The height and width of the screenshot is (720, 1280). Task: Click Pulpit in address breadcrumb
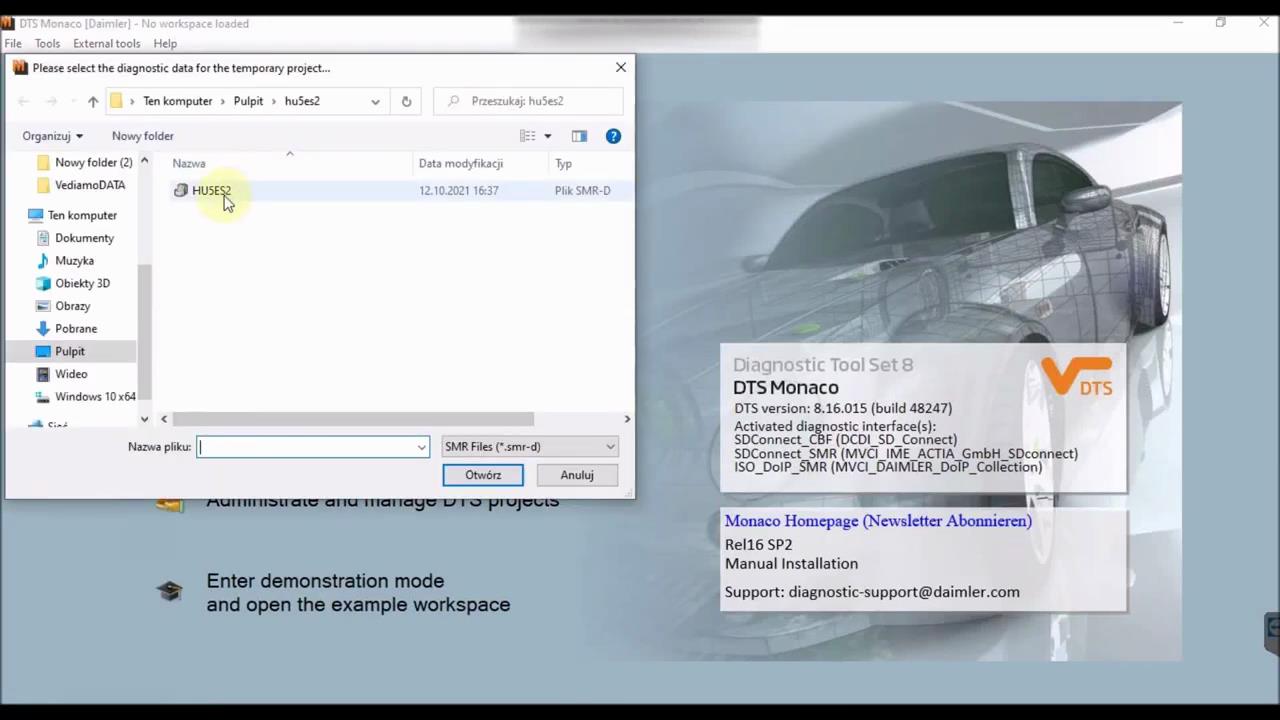tap(248, 101)
